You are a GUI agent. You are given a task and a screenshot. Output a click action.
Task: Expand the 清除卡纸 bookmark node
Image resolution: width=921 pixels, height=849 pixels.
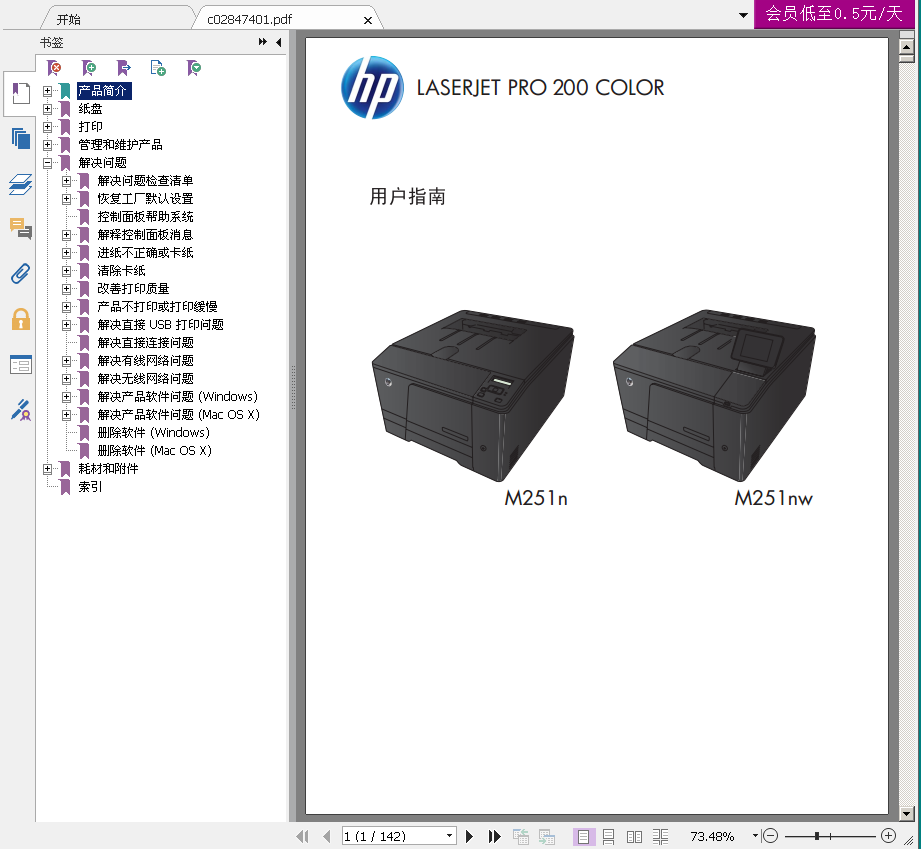[66, 271]
